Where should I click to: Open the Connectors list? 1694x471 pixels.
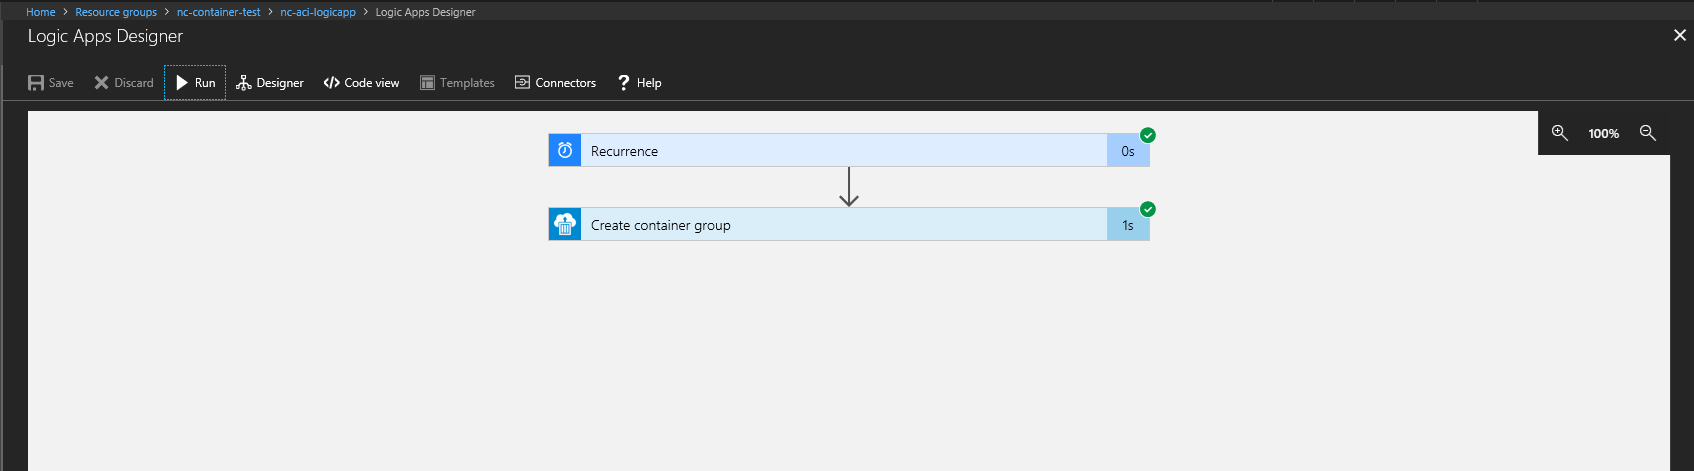[x=555, y=83]
